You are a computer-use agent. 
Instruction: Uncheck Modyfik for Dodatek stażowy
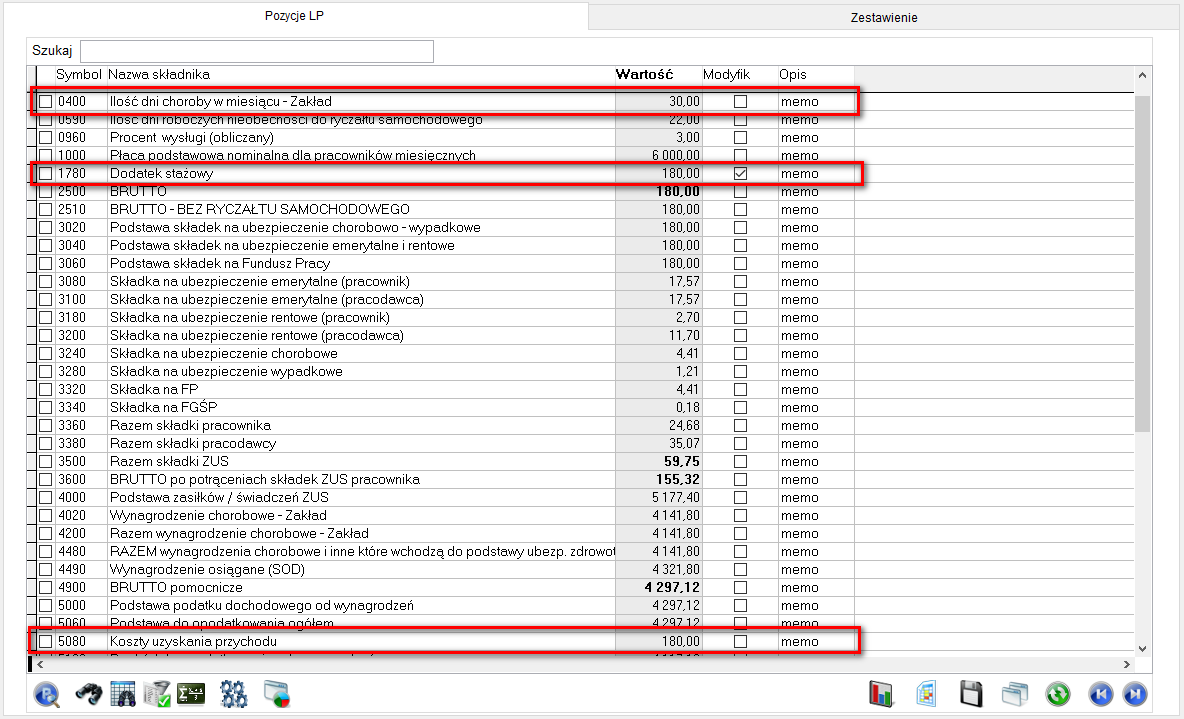pos(741,174)
